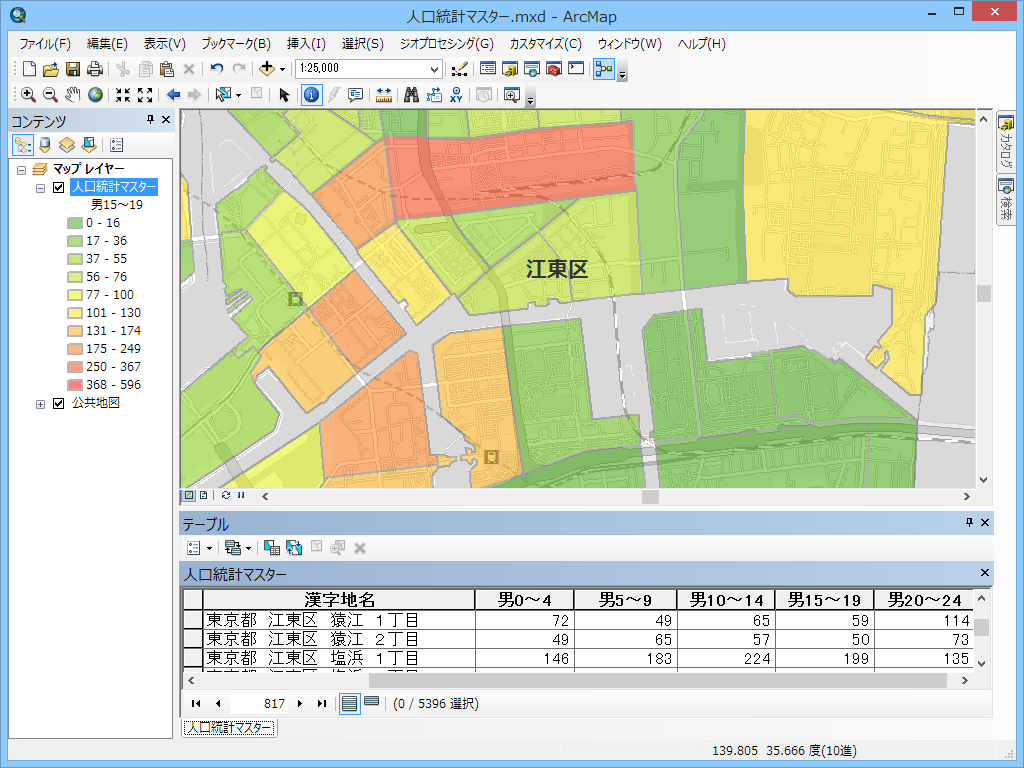The width and height of the screenshot is (1024, 768).
Task: Open the ArcToolbox window
Action: point(554,69)
